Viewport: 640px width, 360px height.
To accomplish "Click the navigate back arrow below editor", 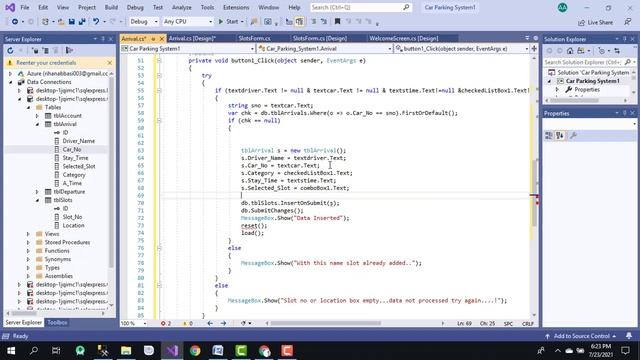I will point(210,323).
